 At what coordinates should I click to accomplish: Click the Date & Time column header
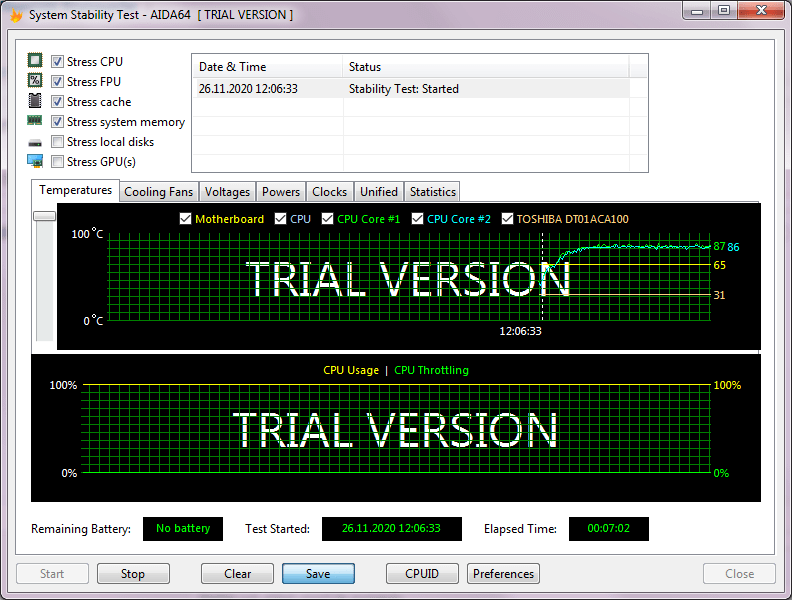[x=267, y=67]
